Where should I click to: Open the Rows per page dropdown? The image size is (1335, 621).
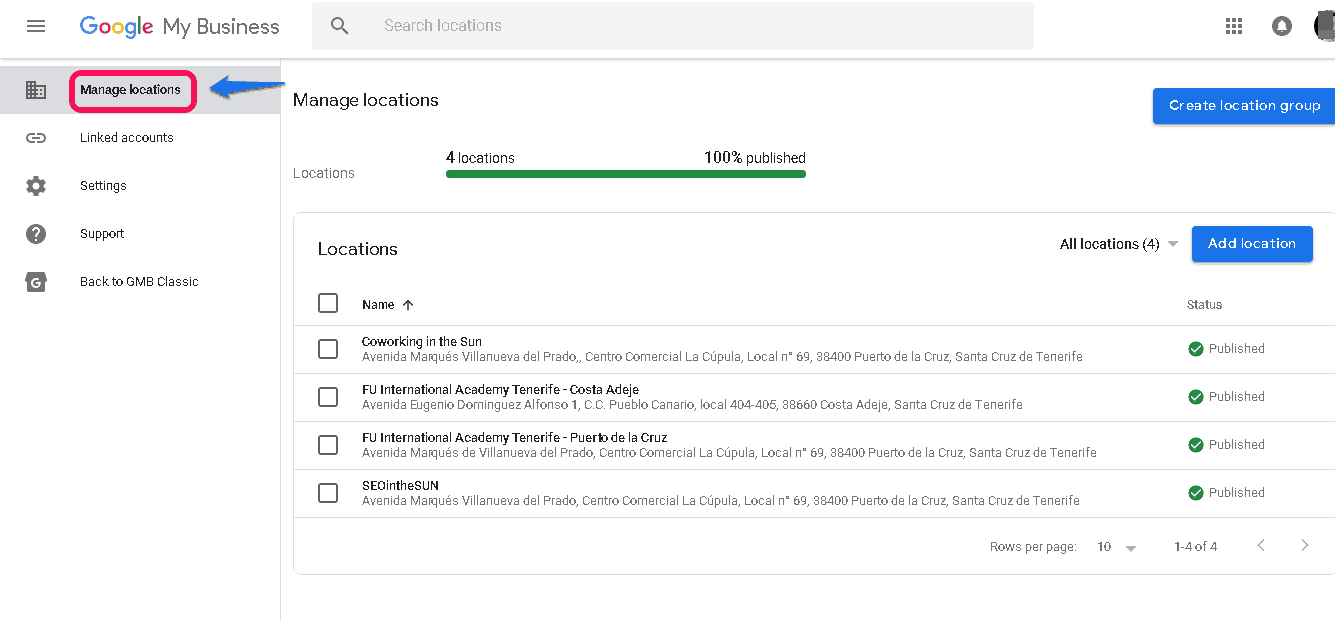point(1117,547)
